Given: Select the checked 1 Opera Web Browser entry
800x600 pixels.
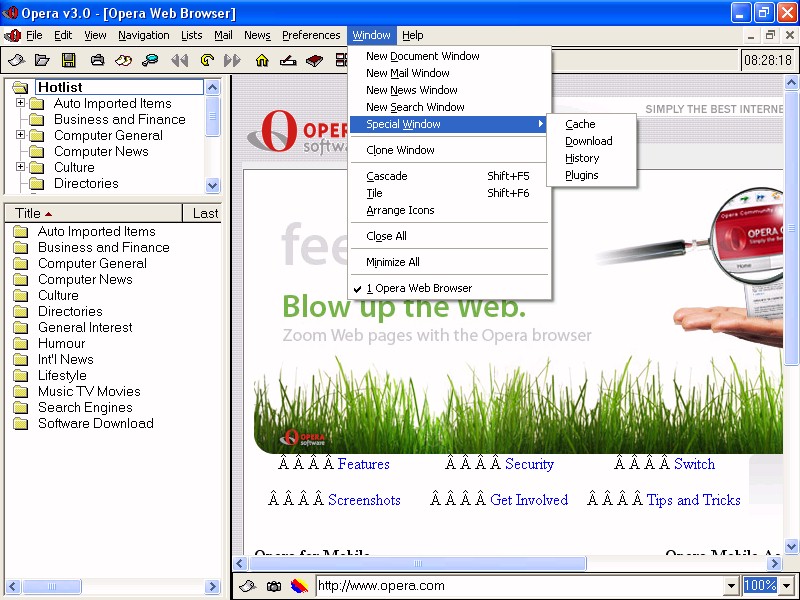Looking at the screenshot, I should 449,288.
